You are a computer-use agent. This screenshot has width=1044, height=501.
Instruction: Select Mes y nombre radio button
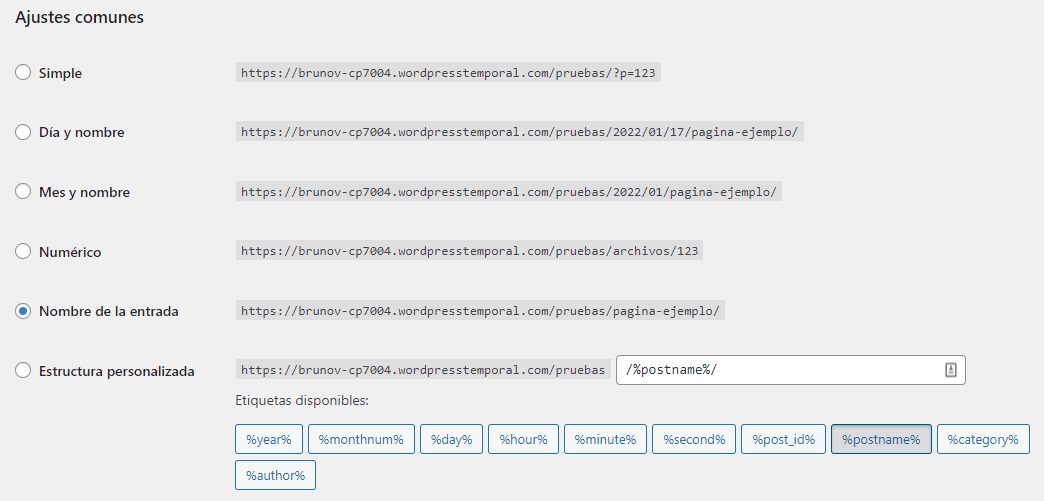[23, 192]
